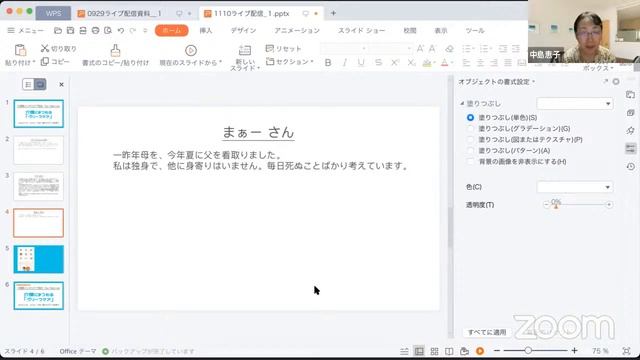Click the fit-to-window icon in status bar
Screen dimensions: 640x360
coord(627,351)
